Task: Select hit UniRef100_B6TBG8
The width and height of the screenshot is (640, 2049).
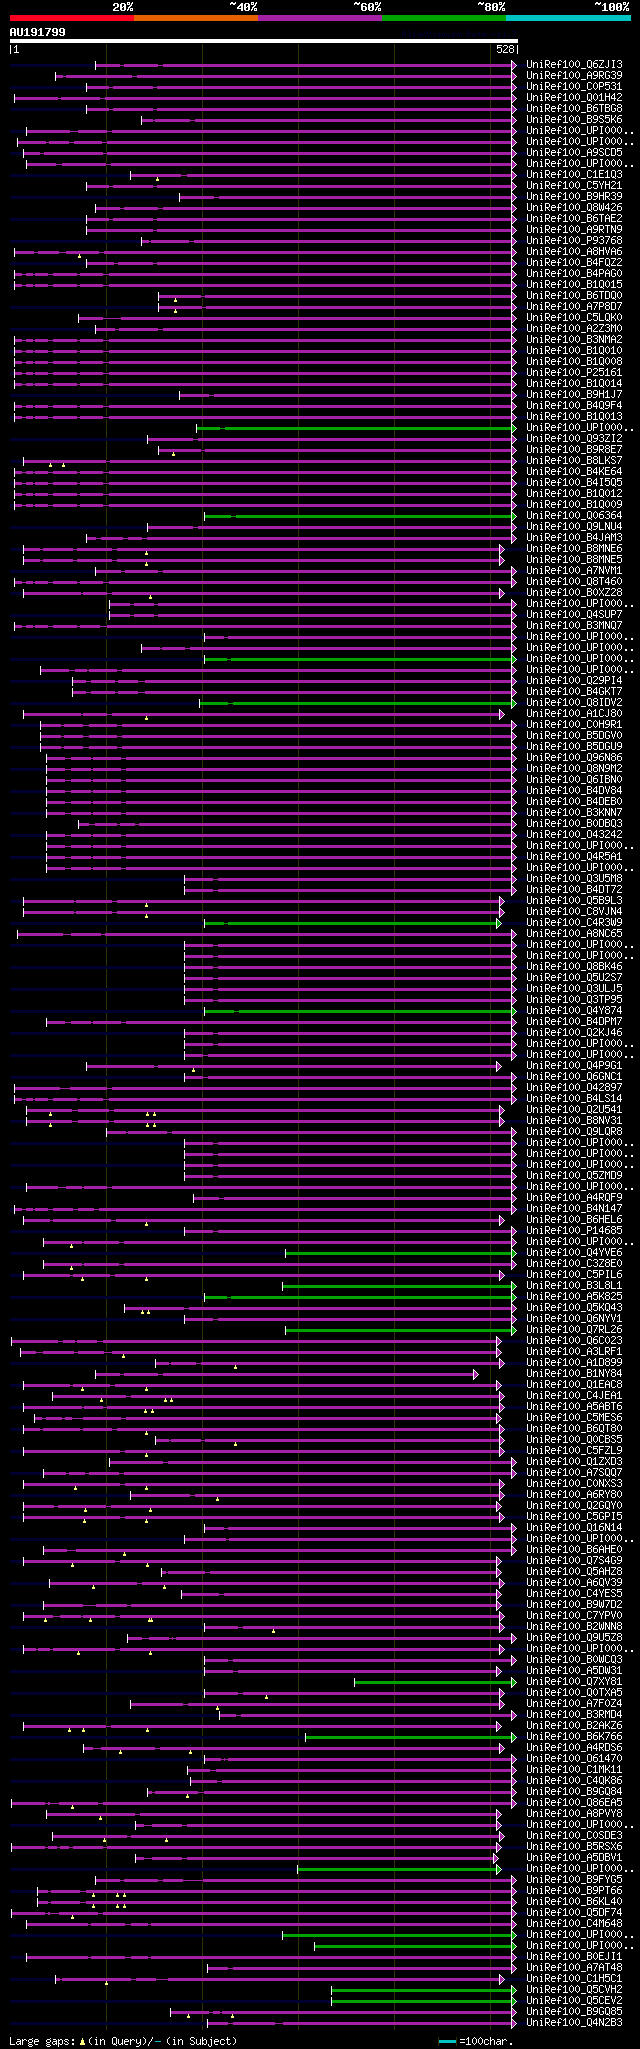Action: [574, 108]
